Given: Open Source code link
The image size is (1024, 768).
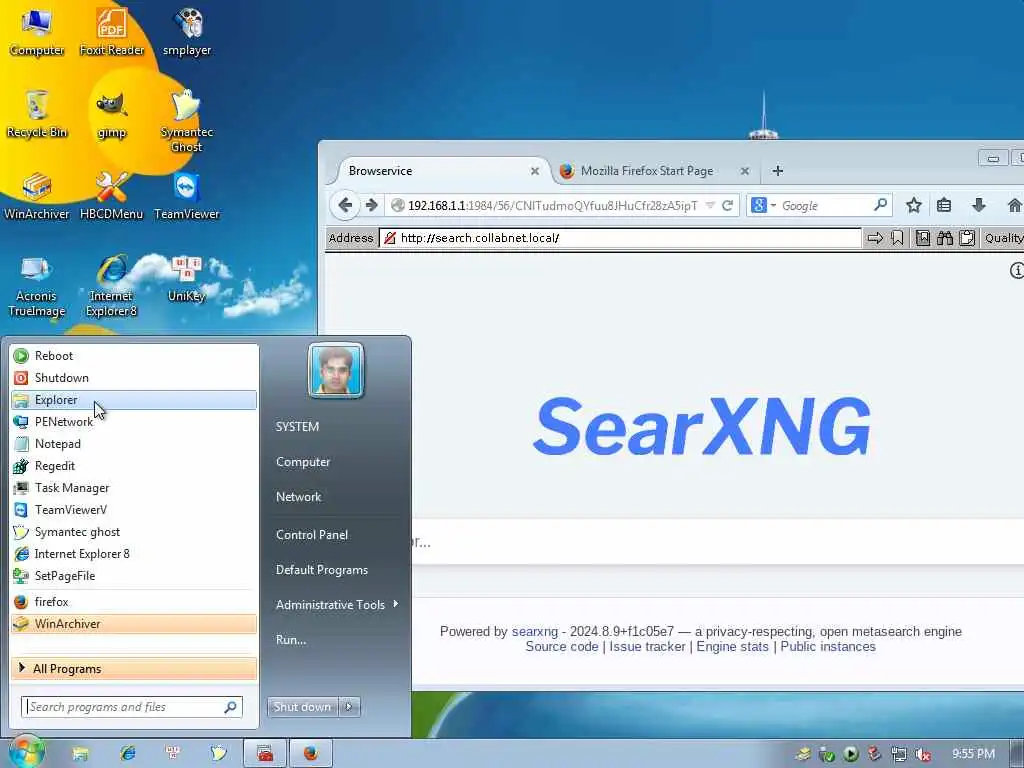Looking at the screenshot, I should point(562,647).
